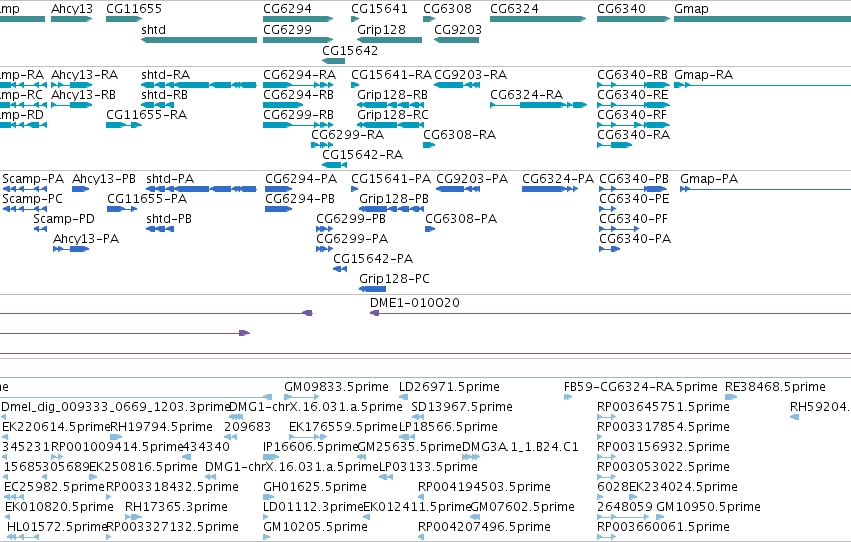Click the RE38468.5prime EST label
The image size is (851, 542).
(x=776, y=387)
